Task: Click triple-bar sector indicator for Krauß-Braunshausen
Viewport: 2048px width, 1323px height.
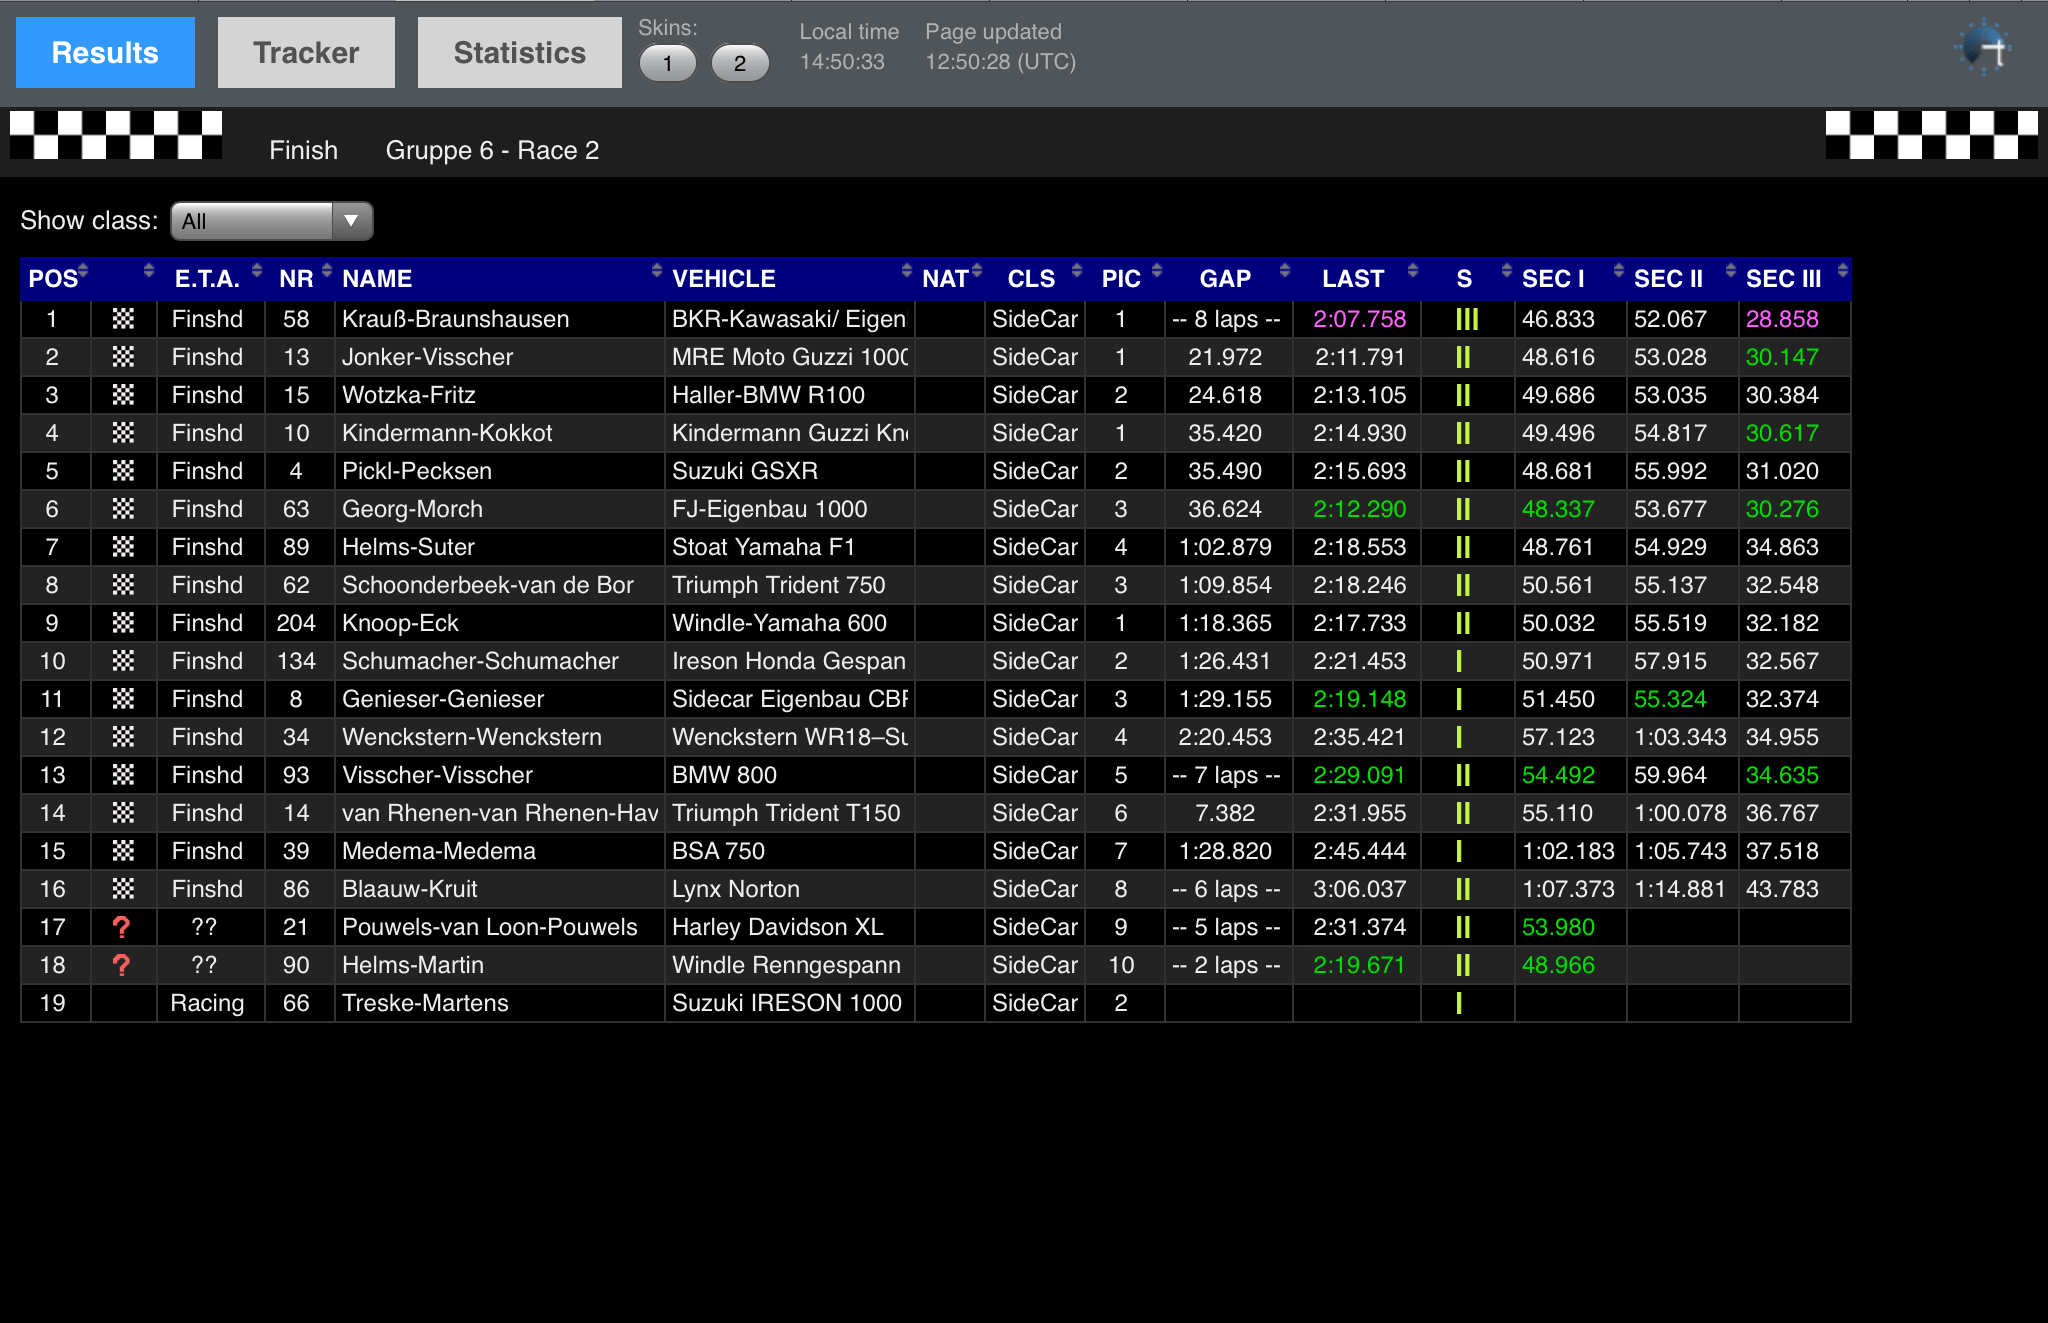Action: click(1467, 319)
